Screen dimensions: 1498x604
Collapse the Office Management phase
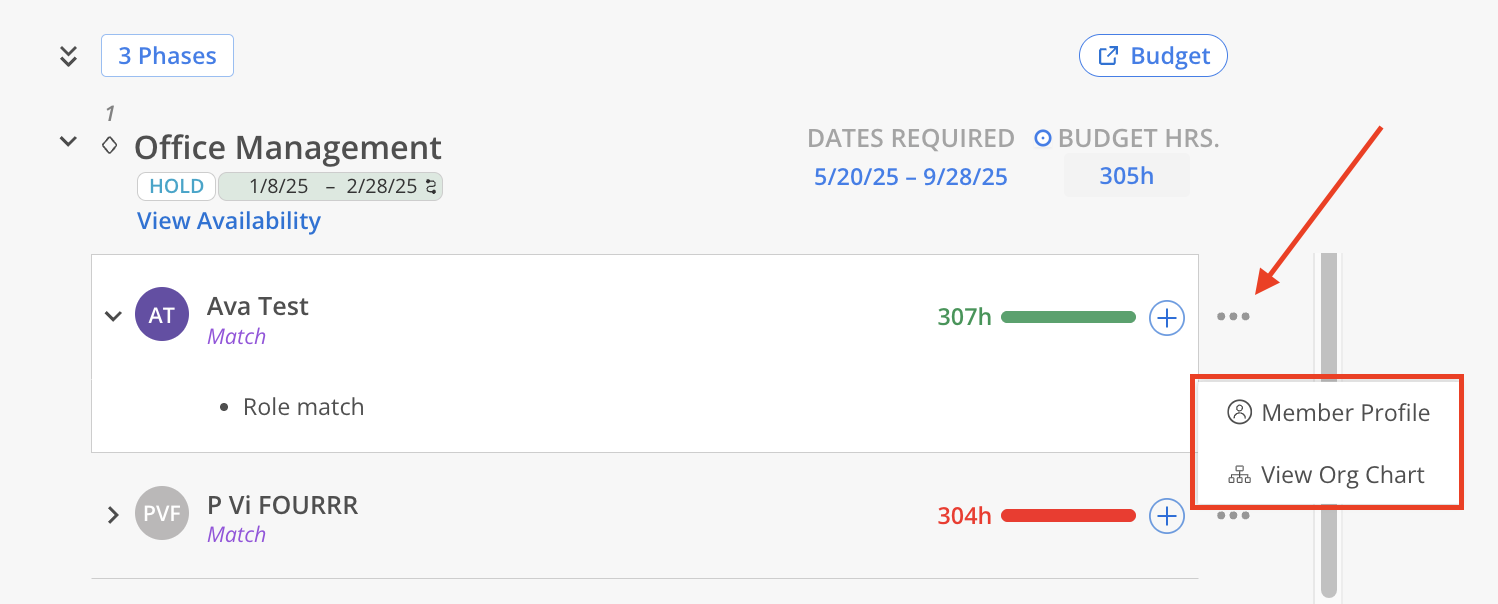tap(68, 142)
